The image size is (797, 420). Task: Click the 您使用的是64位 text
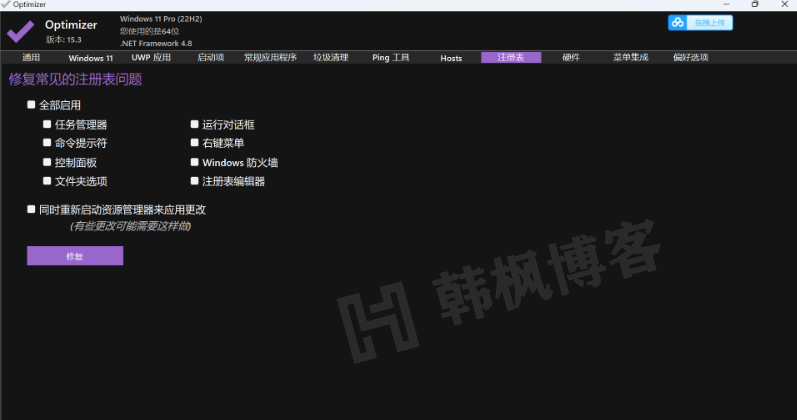coord(149,31)
